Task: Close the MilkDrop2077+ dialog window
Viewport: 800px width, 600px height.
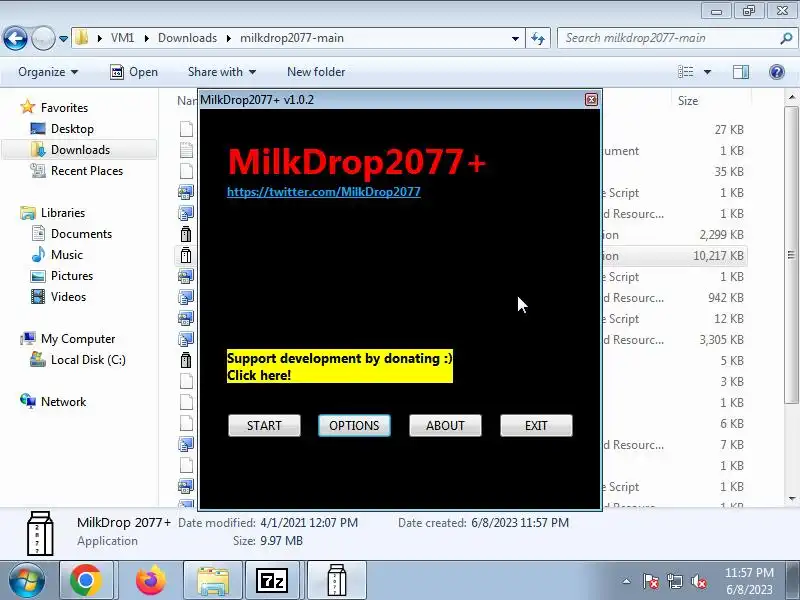Action: tap(591, 99)
